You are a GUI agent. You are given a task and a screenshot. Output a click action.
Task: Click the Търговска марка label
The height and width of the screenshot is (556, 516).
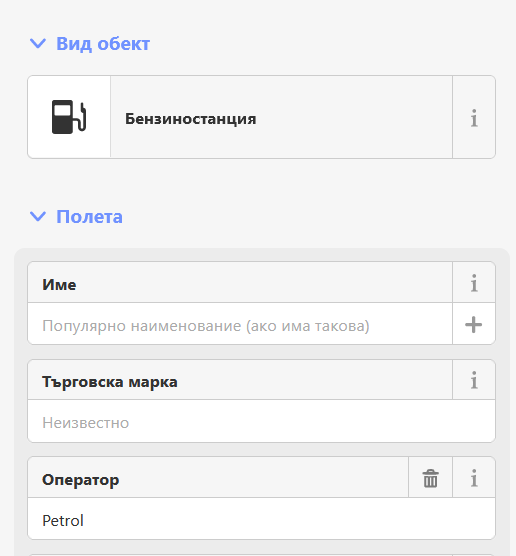click(x=110, y=382)
